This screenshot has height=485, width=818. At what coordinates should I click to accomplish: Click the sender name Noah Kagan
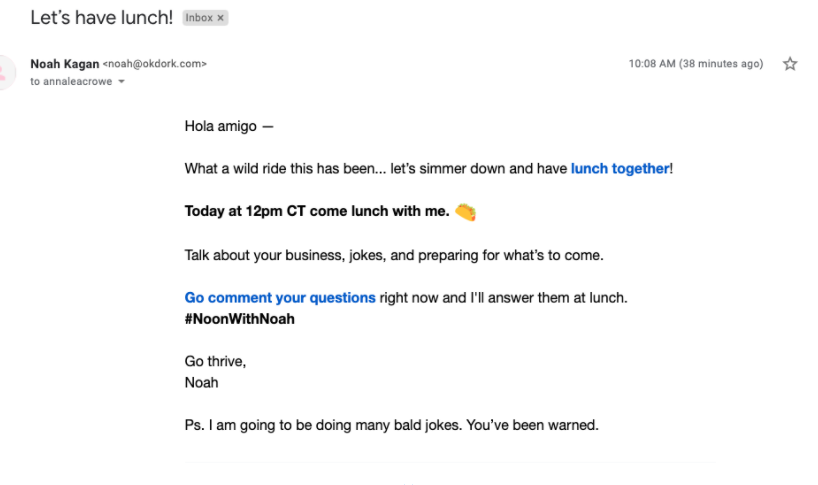point(64,64)
